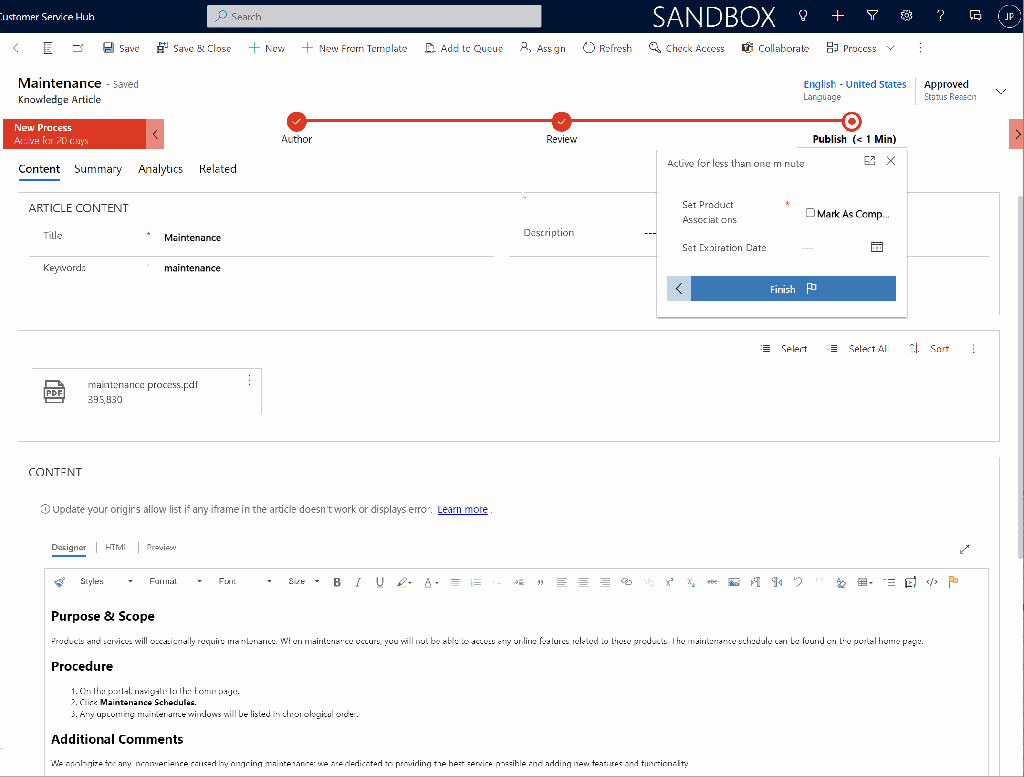Apply italic formatting to article text

click(x=357, y=581)
